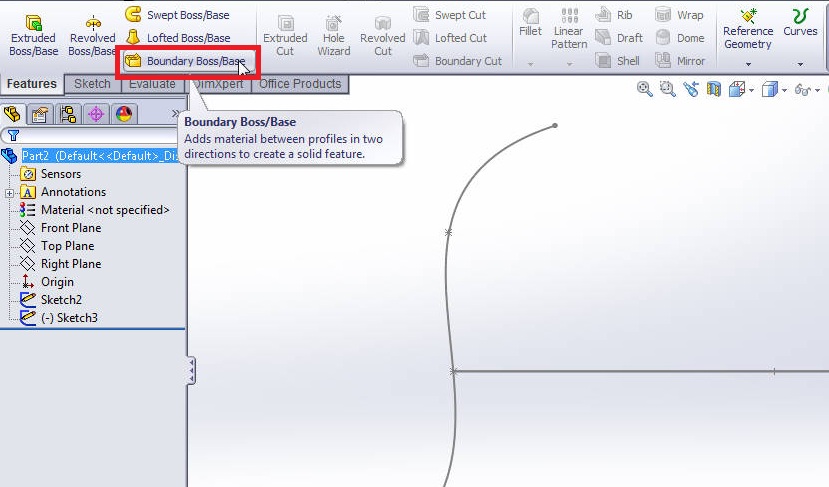
Task: Click the Zoom to Fit icon
Action: coord(644,89)
